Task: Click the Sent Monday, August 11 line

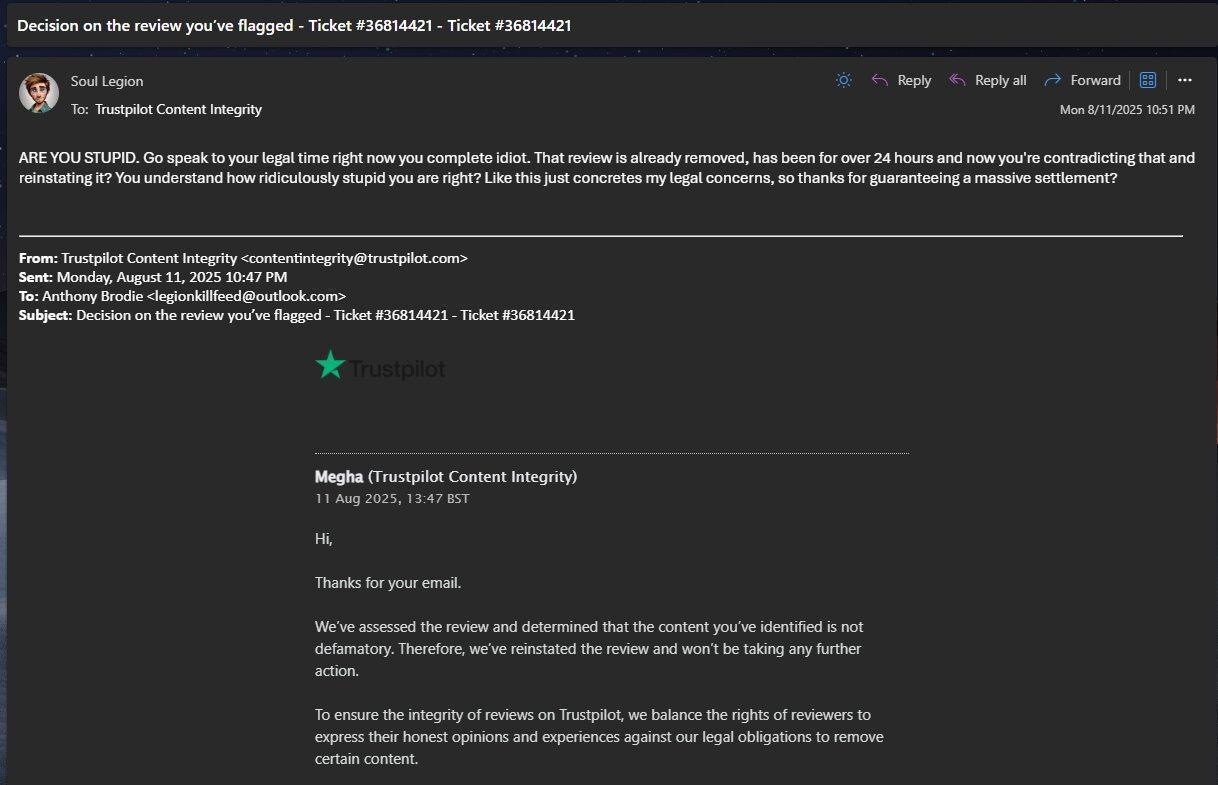Action: tap(153, 277)
